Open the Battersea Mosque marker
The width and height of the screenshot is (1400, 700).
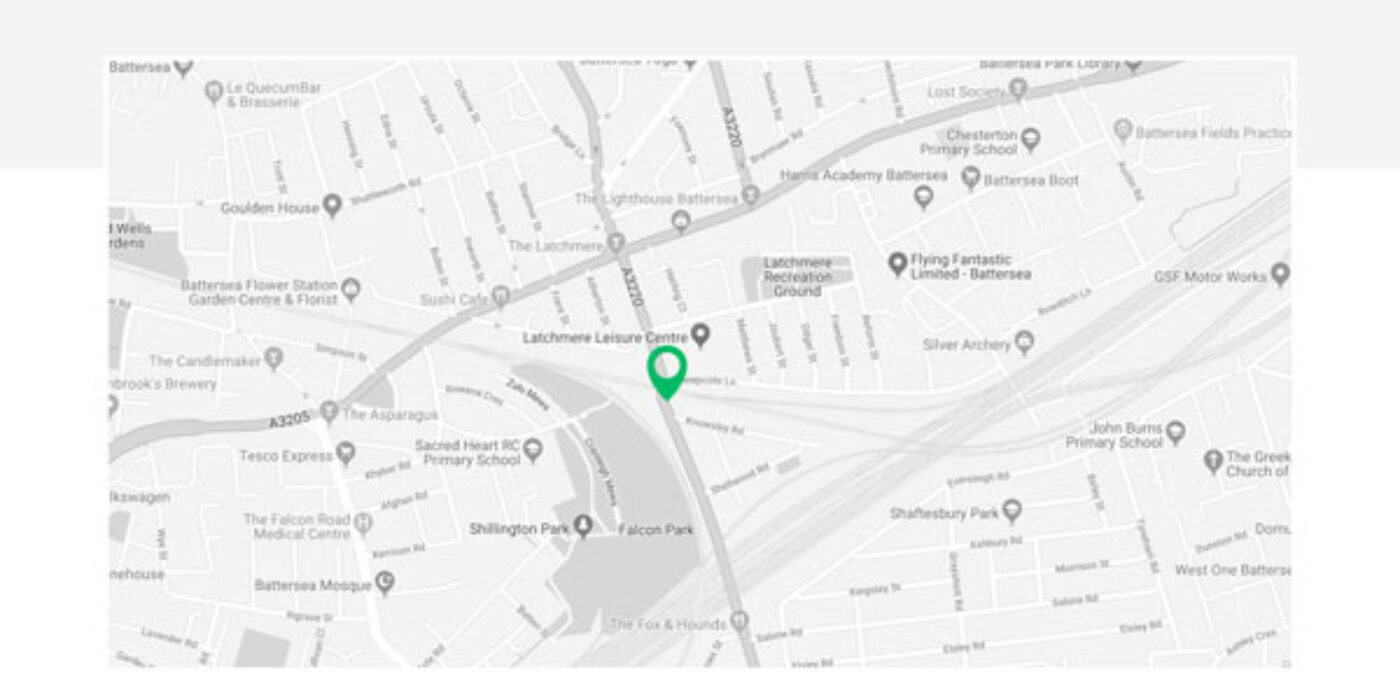pyautogui.click(x=385, y=583)
